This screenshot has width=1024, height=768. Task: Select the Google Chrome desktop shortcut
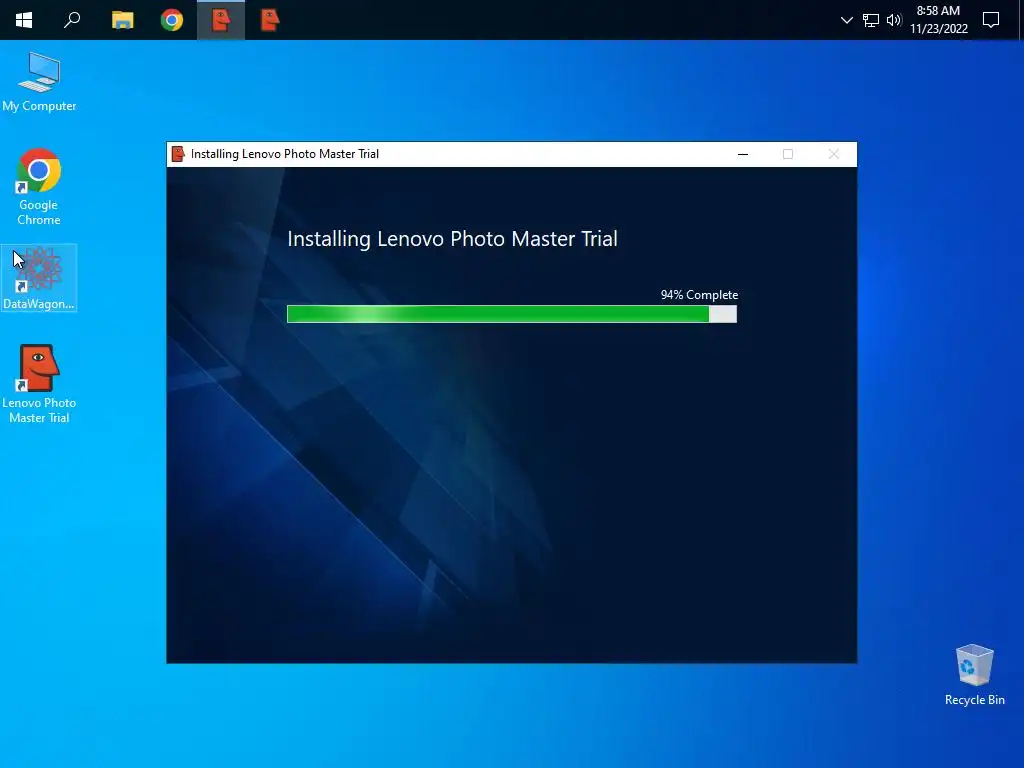click(39, 187)
